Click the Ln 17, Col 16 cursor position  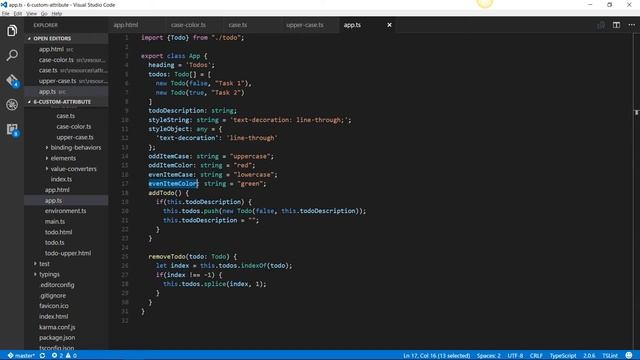pos(436,356)
